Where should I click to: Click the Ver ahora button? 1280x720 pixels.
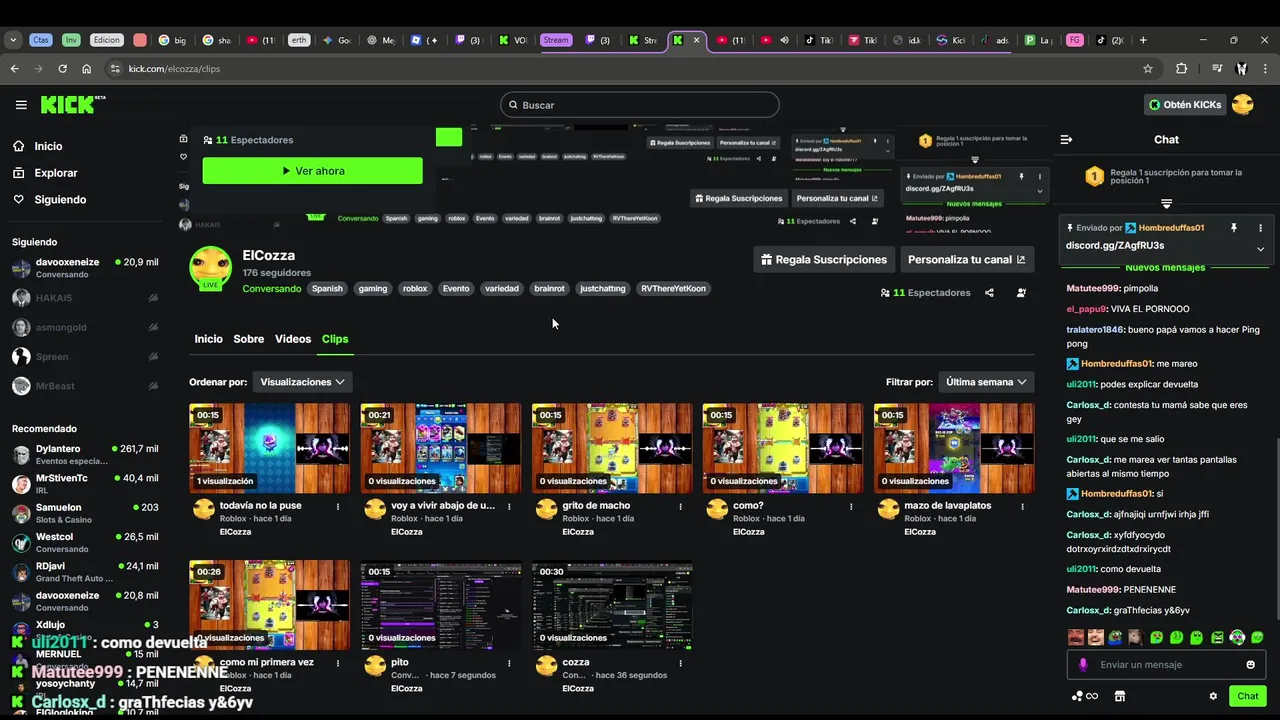point(313,171)
